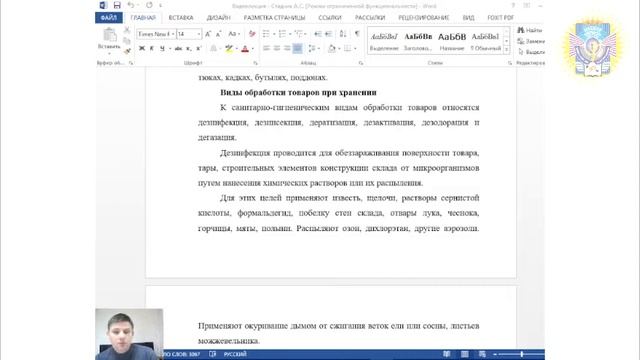Click РУССКИЙ language indicator in status bar
Image resolution: width=640 pixels, height=360 pixels.
(235, 354)
